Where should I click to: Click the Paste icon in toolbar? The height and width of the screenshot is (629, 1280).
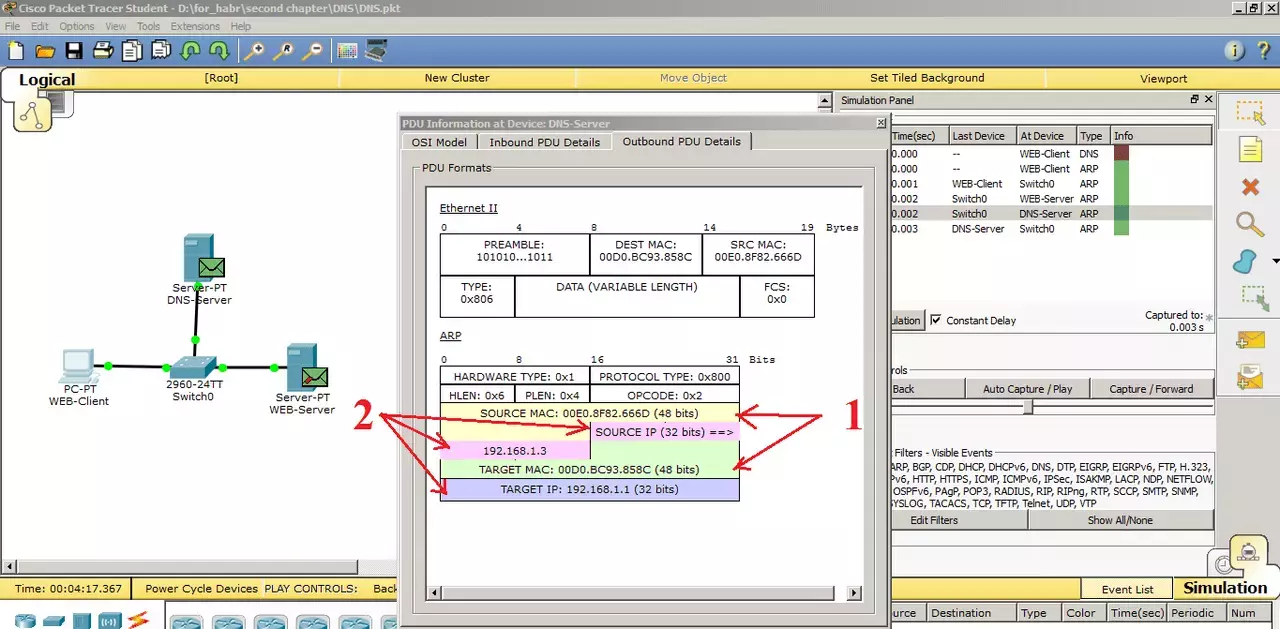tap(161, 51)
